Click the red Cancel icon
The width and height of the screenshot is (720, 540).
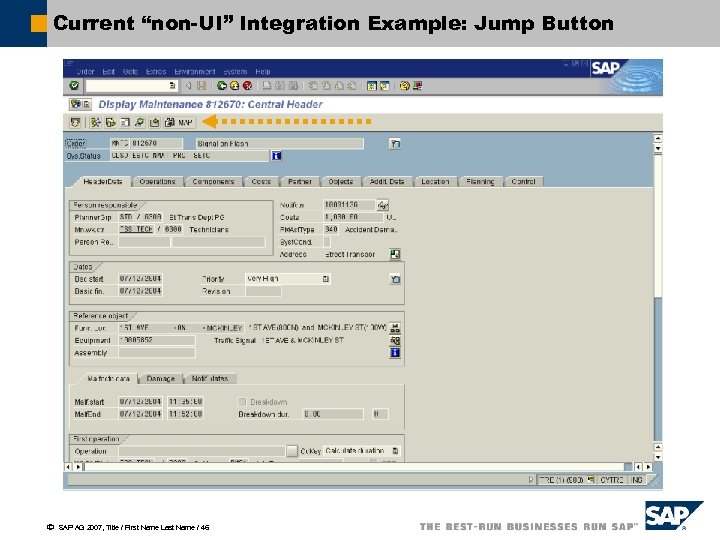click(248, 85)
